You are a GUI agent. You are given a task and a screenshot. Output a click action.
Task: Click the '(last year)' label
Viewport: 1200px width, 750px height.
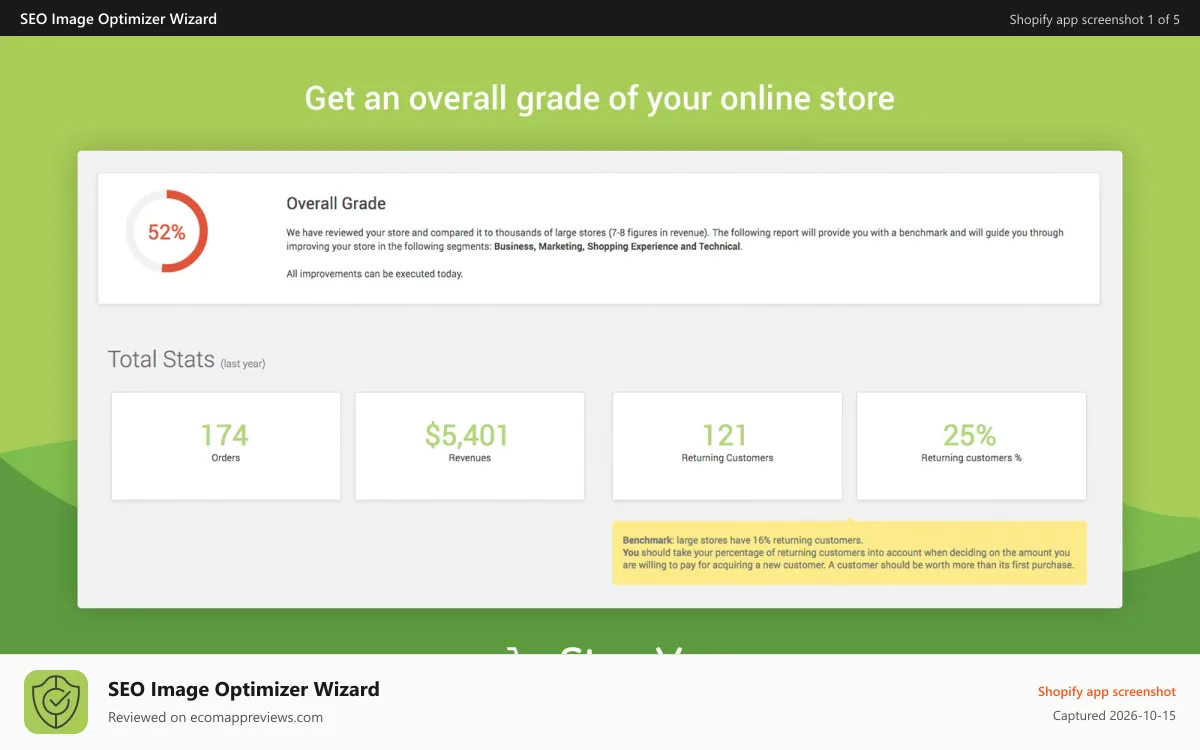tap(243, 364)
